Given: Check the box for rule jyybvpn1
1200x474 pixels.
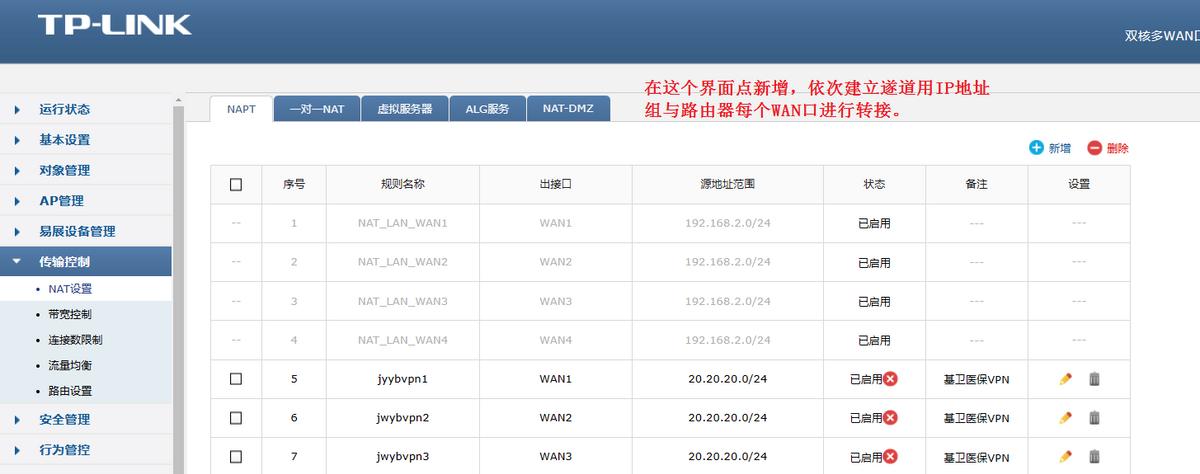Looking at the screenshot, I should pyautogui.click(x=236, y=379).
